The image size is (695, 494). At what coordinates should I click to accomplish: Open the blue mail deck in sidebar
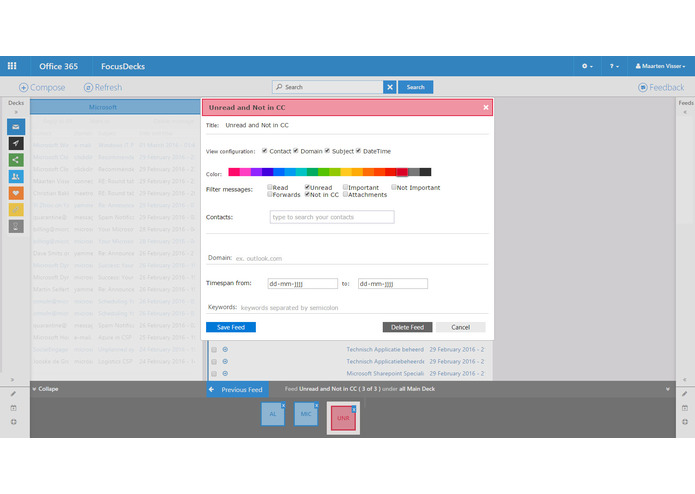pyautogui.click(x=16, y=127)
